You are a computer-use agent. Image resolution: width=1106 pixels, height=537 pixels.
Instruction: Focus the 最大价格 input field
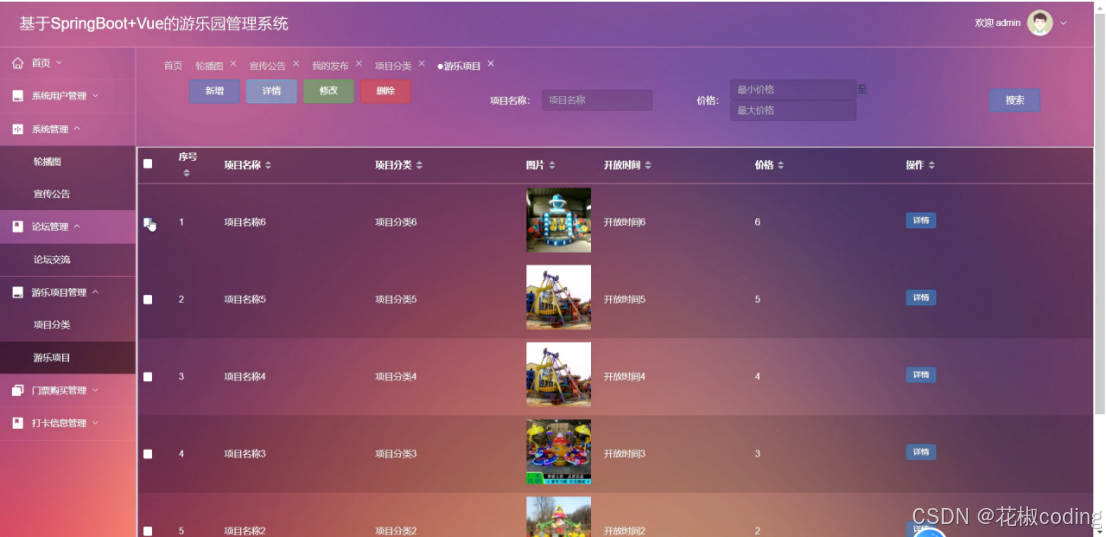click(x=793, y=111)
